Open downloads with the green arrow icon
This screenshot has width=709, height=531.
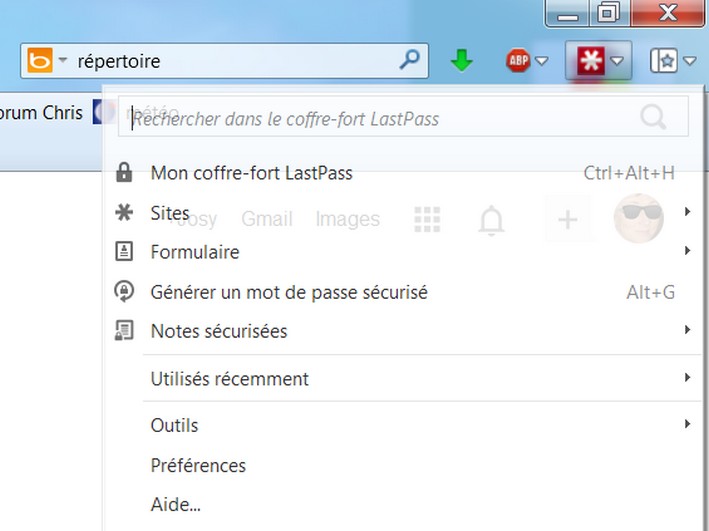pos(462,60)
